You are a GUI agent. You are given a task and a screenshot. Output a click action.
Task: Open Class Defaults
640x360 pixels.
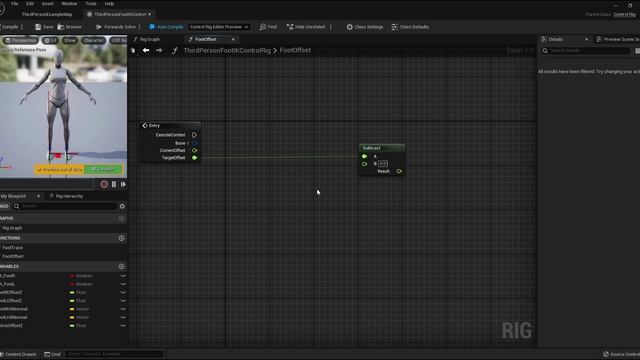click(410, 27)
